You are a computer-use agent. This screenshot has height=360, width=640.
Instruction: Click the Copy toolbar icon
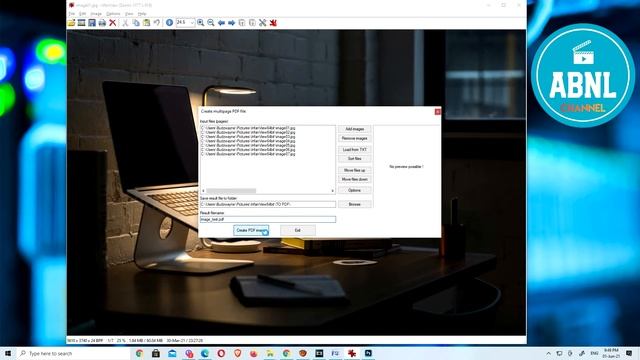[x=136, y=23]
